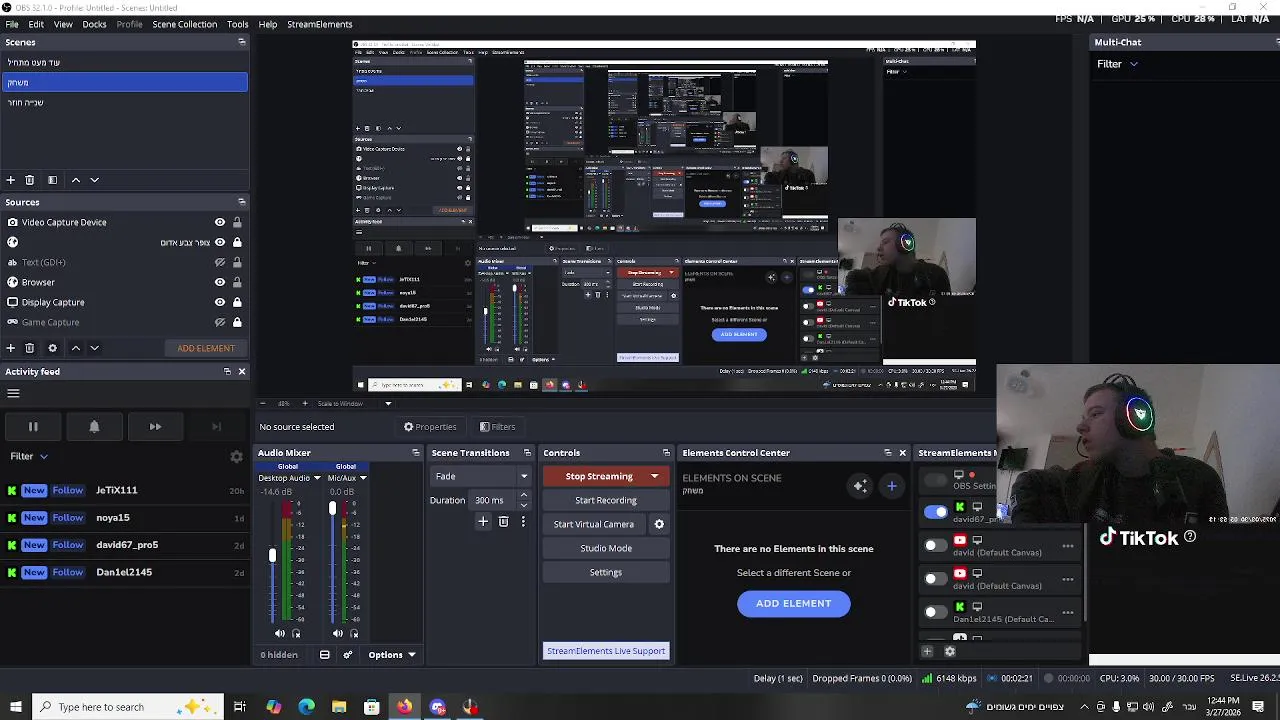
Task: Open StreamElements menu
Action: point(320,24)
